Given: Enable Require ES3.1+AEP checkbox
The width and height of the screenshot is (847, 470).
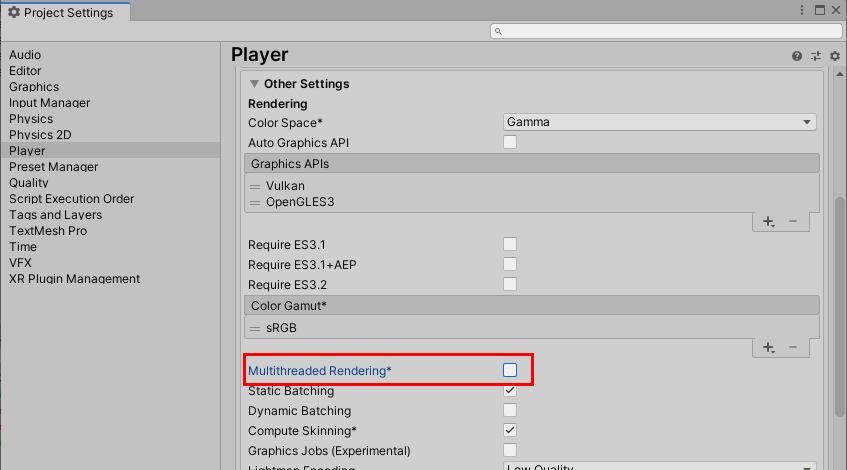Looking at the screenshot, I should 510,264.
